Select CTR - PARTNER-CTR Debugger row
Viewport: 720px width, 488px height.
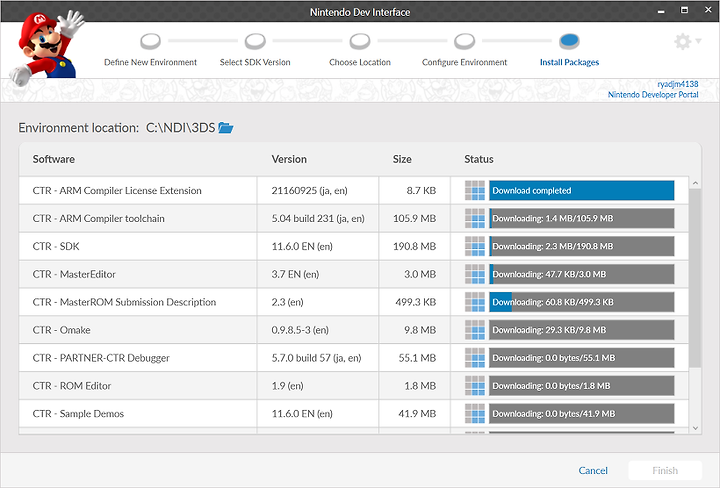coord(354,358)
